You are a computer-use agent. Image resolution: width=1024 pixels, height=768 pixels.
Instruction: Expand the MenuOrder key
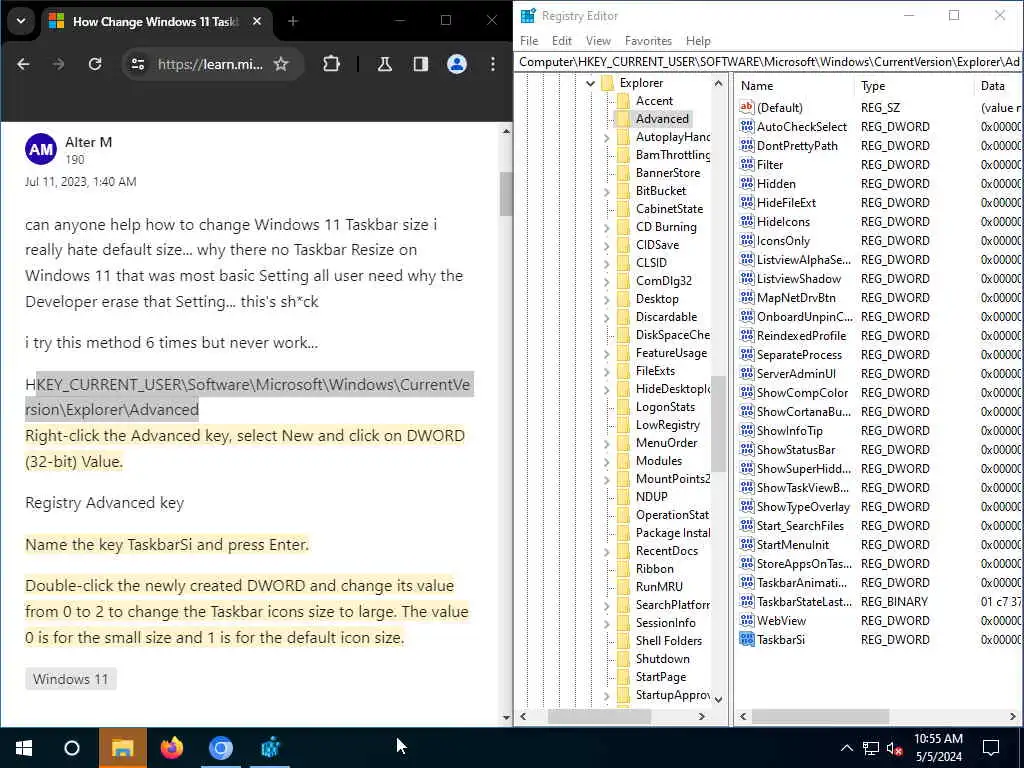pos(607,443)
